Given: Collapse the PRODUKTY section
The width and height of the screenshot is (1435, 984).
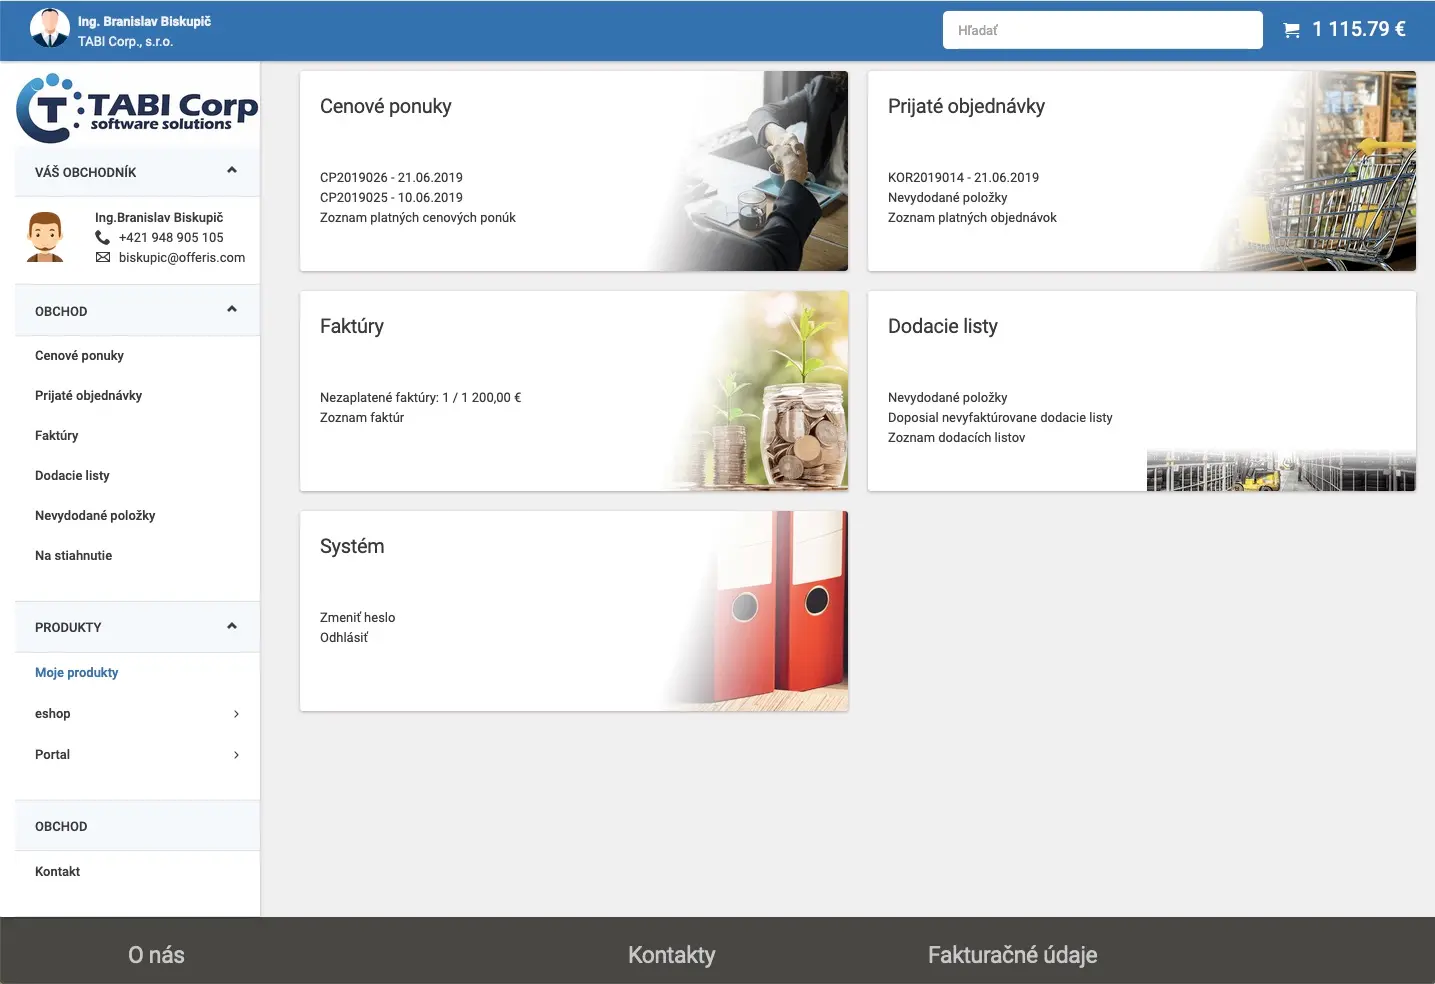Looking at the screenshot, I should tap(232, 626).
